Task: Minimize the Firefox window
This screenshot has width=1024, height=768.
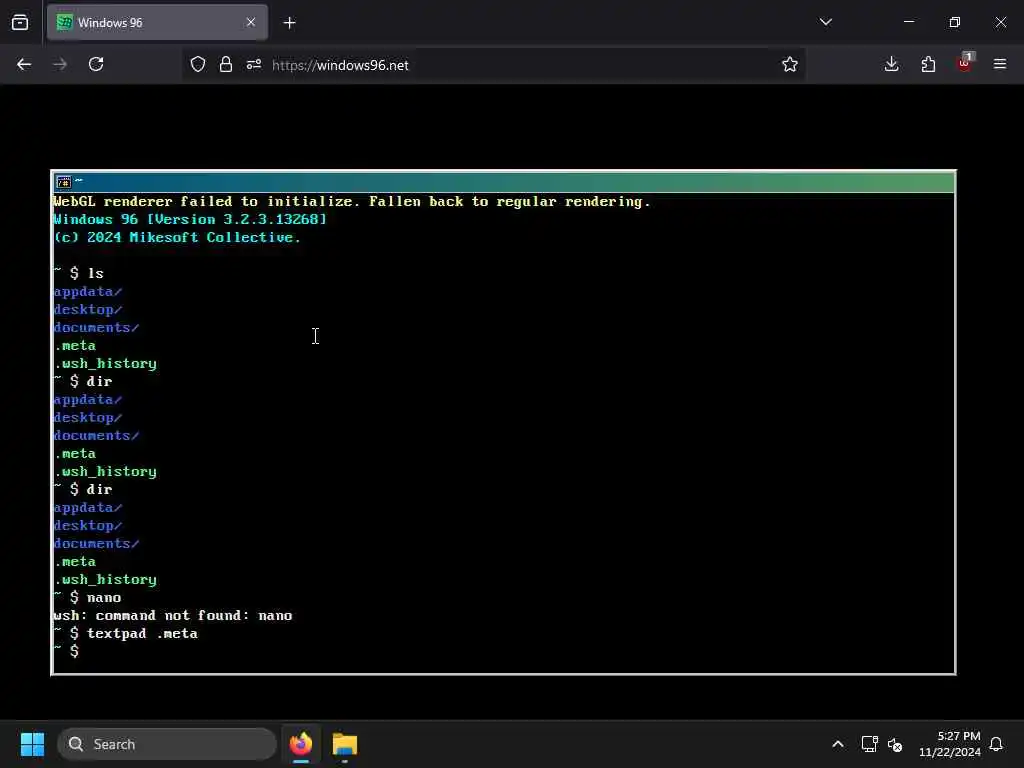Action: click(x=908, y=22)
